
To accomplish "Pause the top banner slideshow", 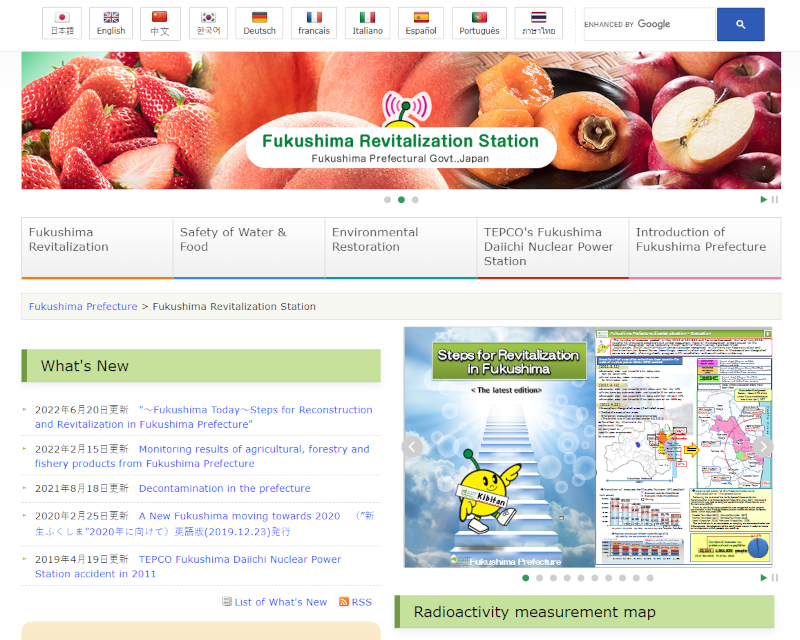I will coord(775,199).
